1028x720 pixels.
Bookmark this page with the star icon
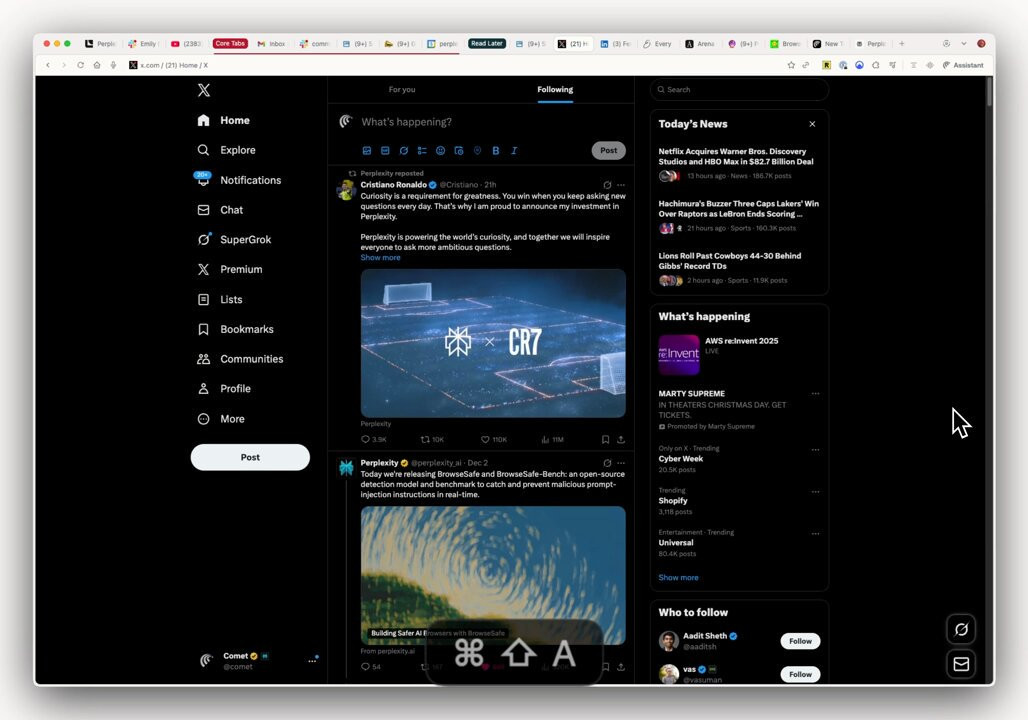(x=791, y=65)
